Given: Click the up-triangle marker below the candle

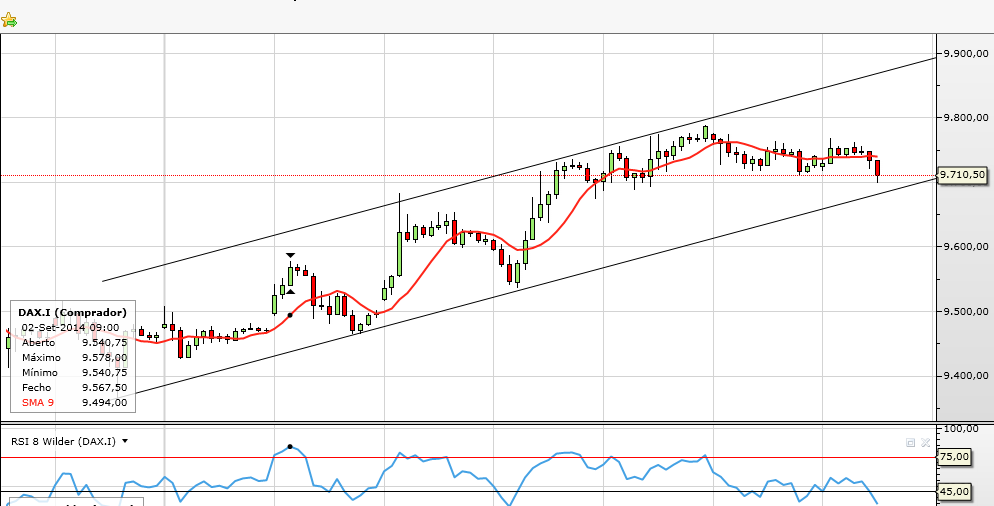Looking at the screenshot, I should [x=290, y=291].
